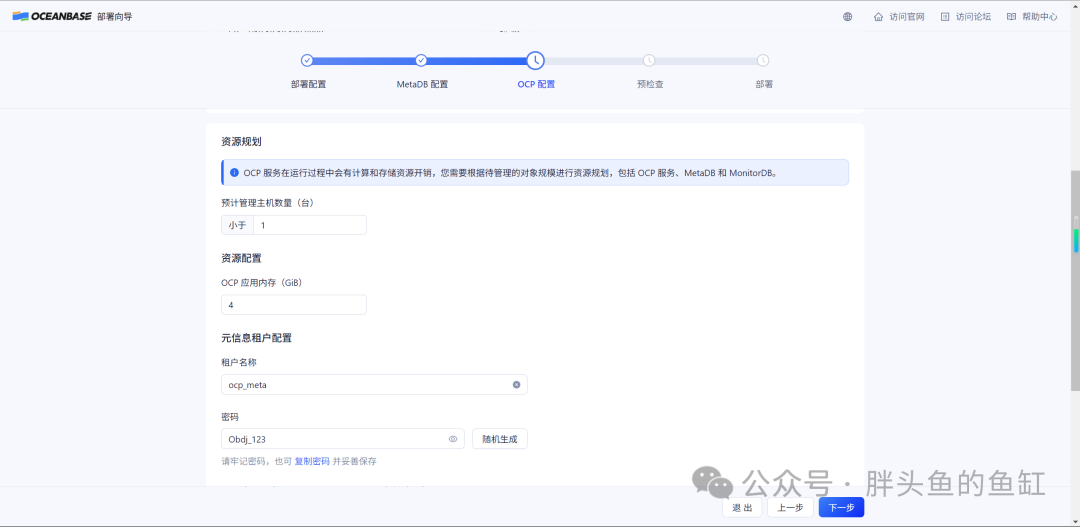This screenshot has height=527, width=1080.
Task: Click the forum icon beside 访问论坛
Action: click(945, 17)
